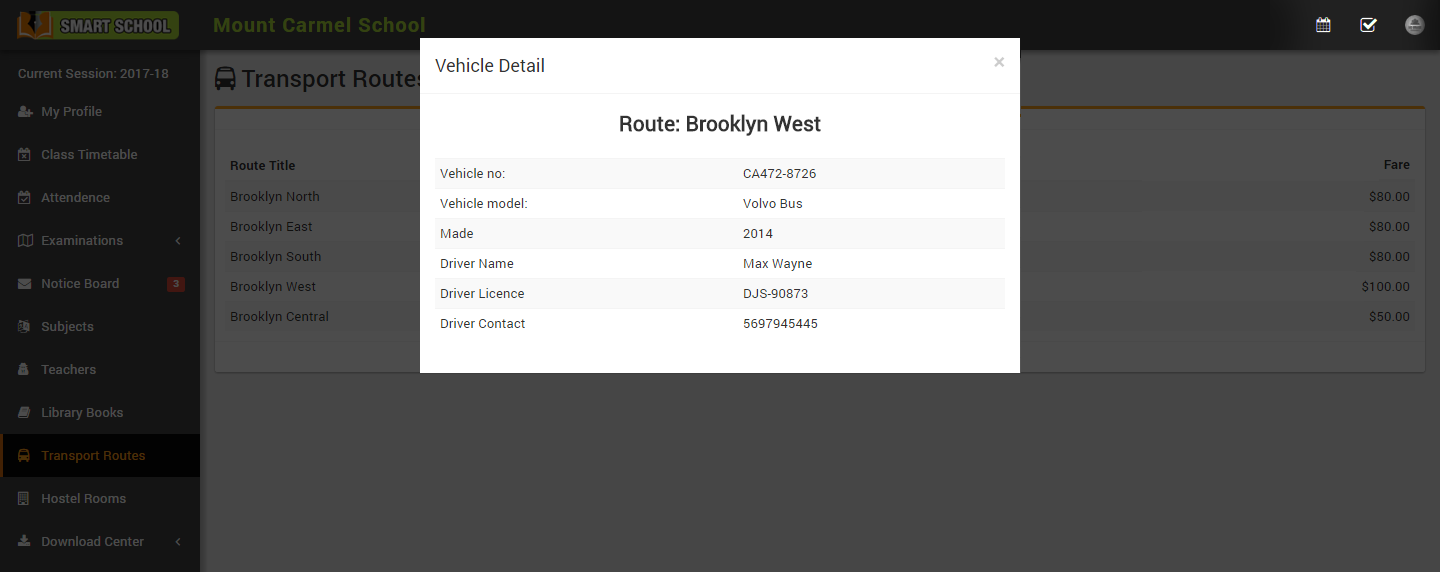
Task: Click the Mount Carmel School title
Action: point(319,25)
